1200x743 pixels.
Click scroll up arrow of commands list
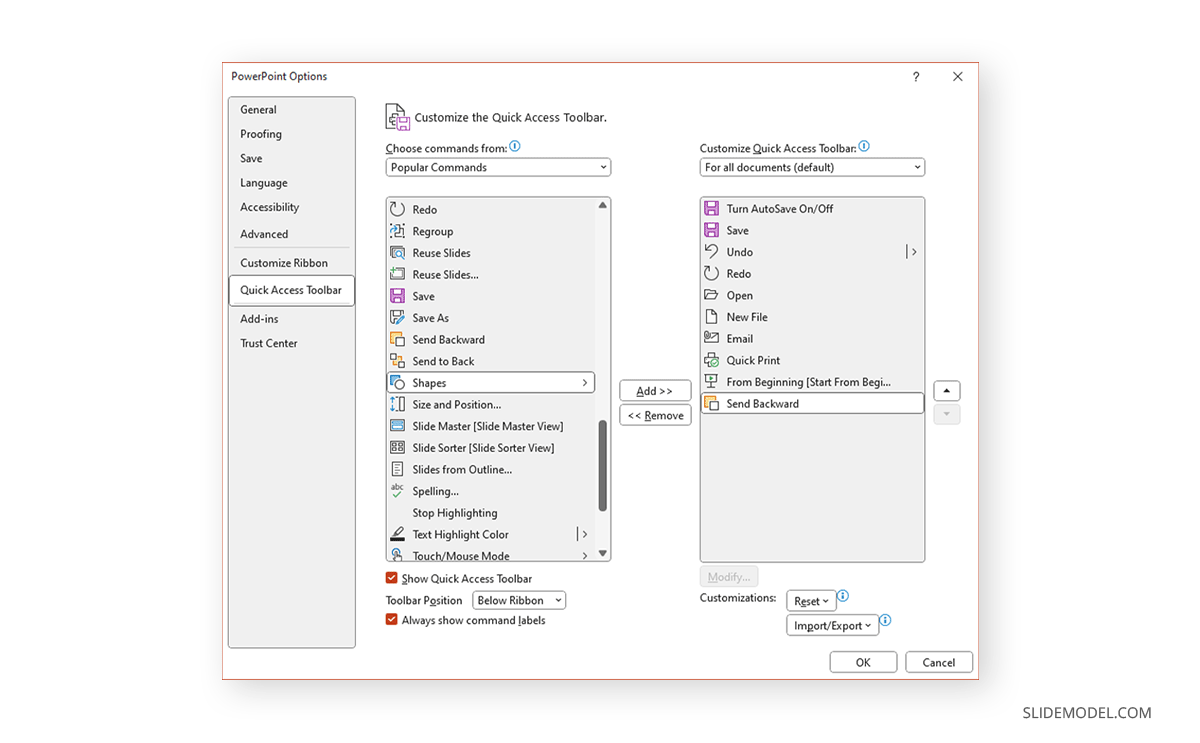pyautogui.click(x=603, y=205)
